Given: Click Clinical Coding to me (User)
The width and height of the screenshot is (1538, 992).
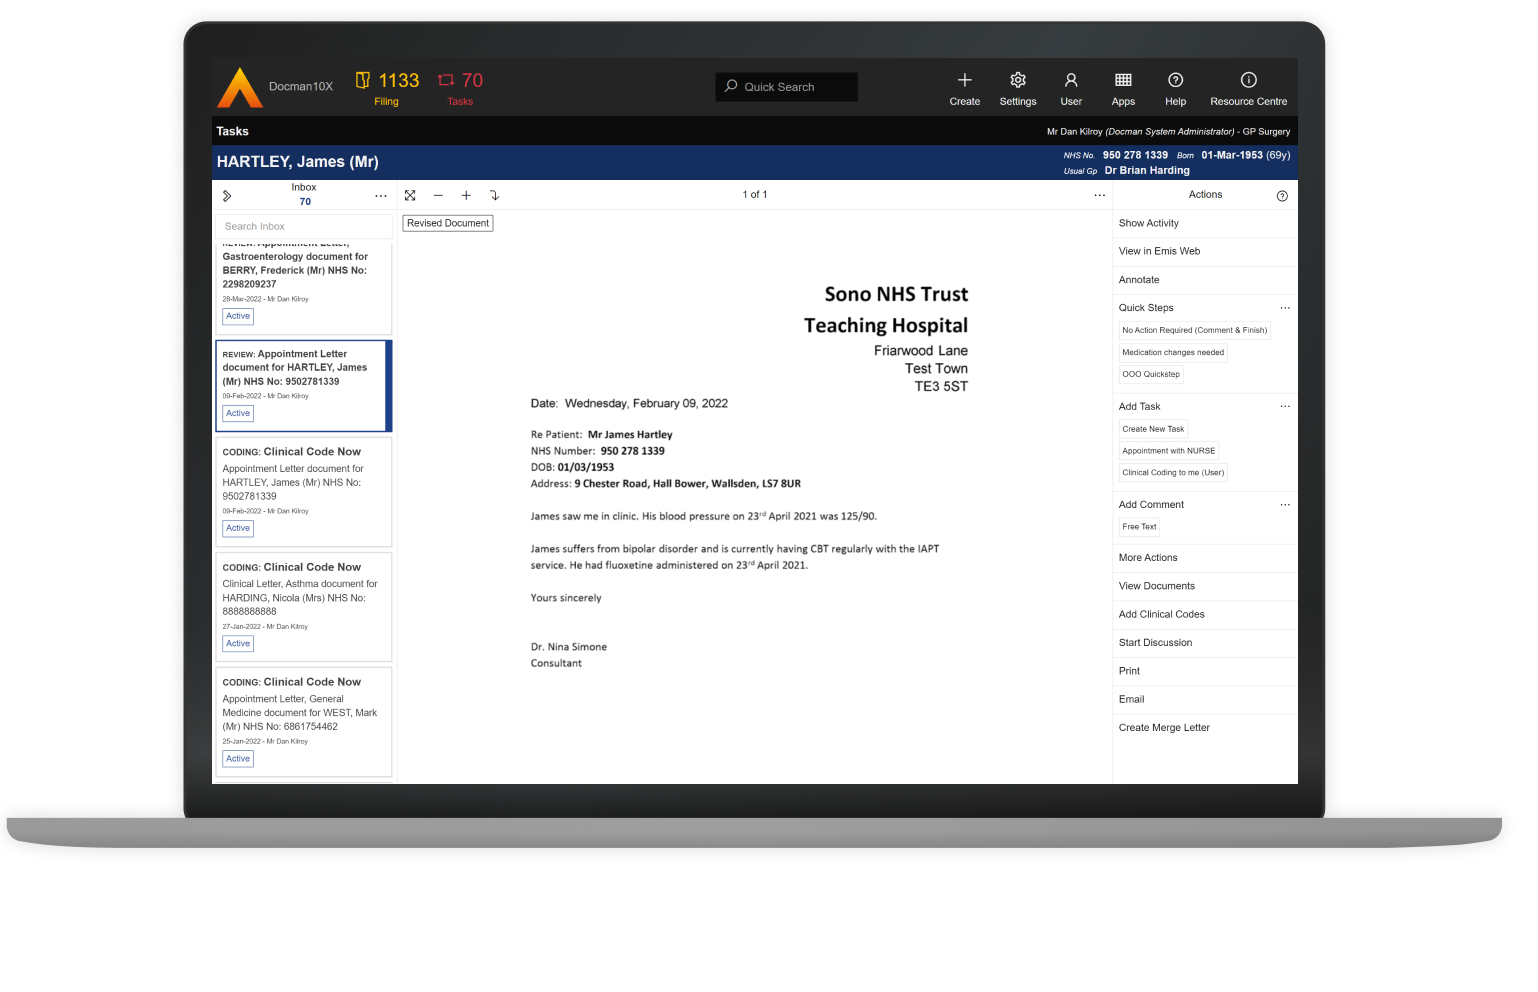Looking at the screenshot, I should [1173, 473].
